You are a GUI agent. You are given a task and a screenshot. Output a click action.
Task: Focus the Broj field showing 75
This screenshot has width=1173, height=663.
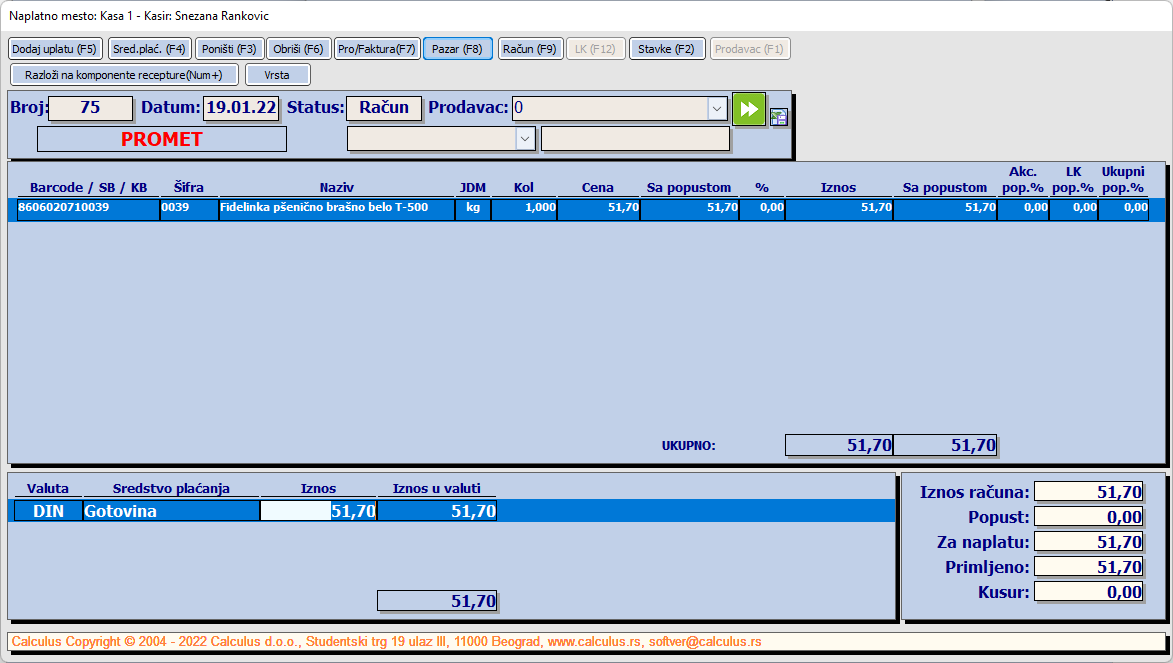(x=91, y=108)
